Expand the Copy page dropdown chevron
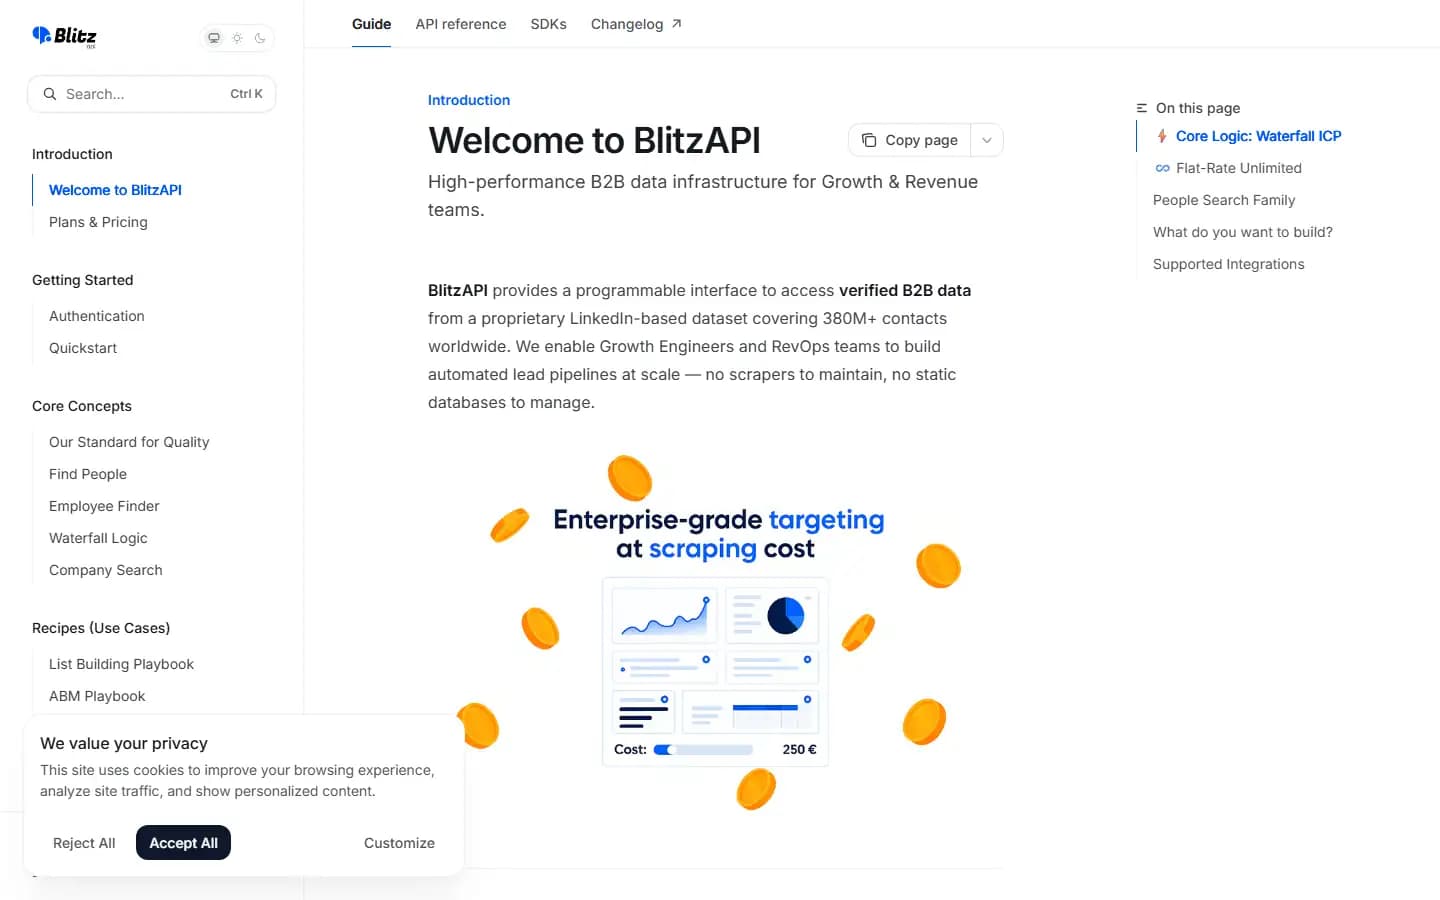Viewport: 1440px width, 900px height. pos(987,140)
